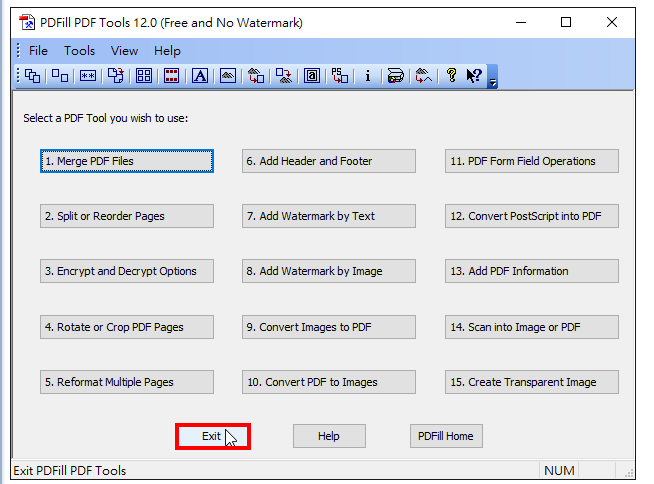Click '5. Reformat Multiple Pages' button
Screen dimensions: 654x484
coord(127,382)
